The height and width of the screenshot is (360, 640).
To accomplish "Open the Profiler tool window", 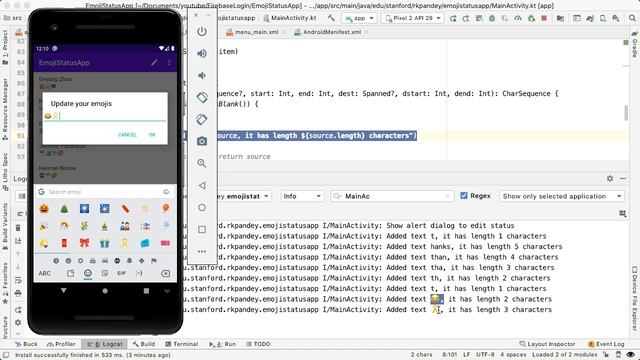I will 61,344.
